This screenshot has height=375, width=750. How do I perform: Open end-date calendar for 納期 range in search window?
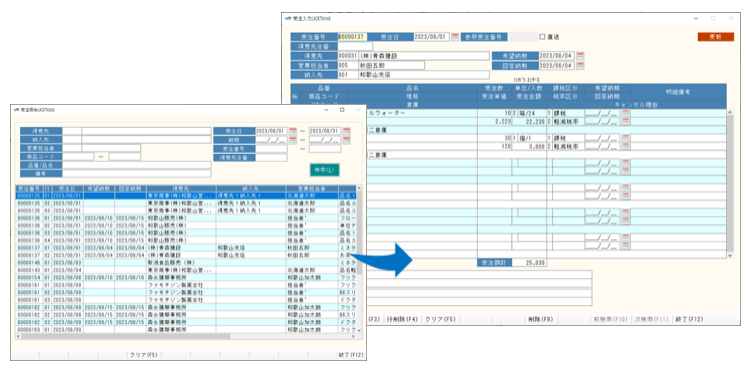pos(347,140)
